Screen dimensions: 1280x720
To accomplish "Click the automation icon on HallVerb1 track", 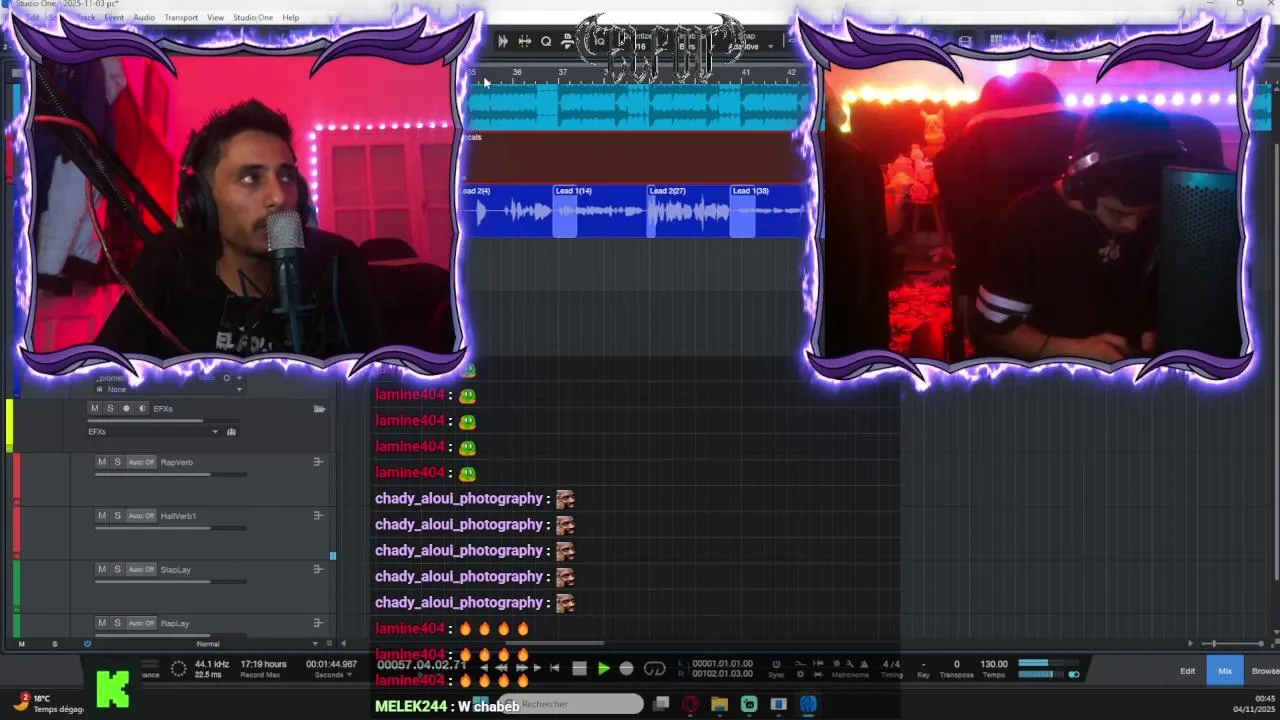I will coord(318,516).
